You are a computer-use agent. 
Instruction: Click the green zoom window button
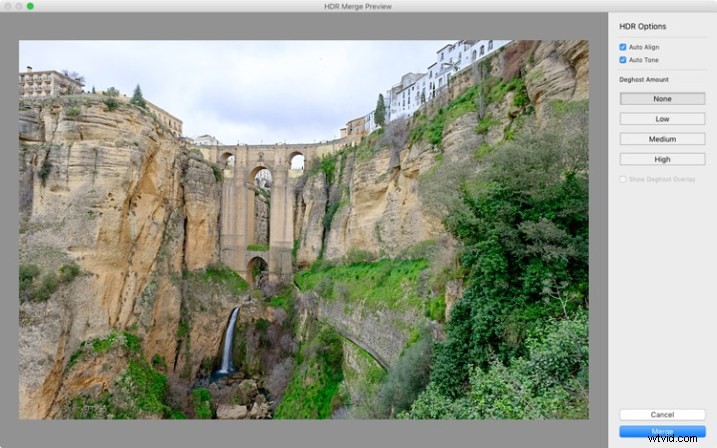pyautogui.click(x=30, y=6)
